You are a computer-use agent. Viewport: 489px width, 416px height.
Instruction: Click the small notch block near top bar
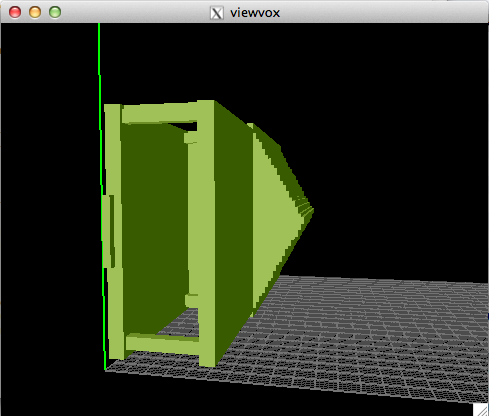[191, 137]
